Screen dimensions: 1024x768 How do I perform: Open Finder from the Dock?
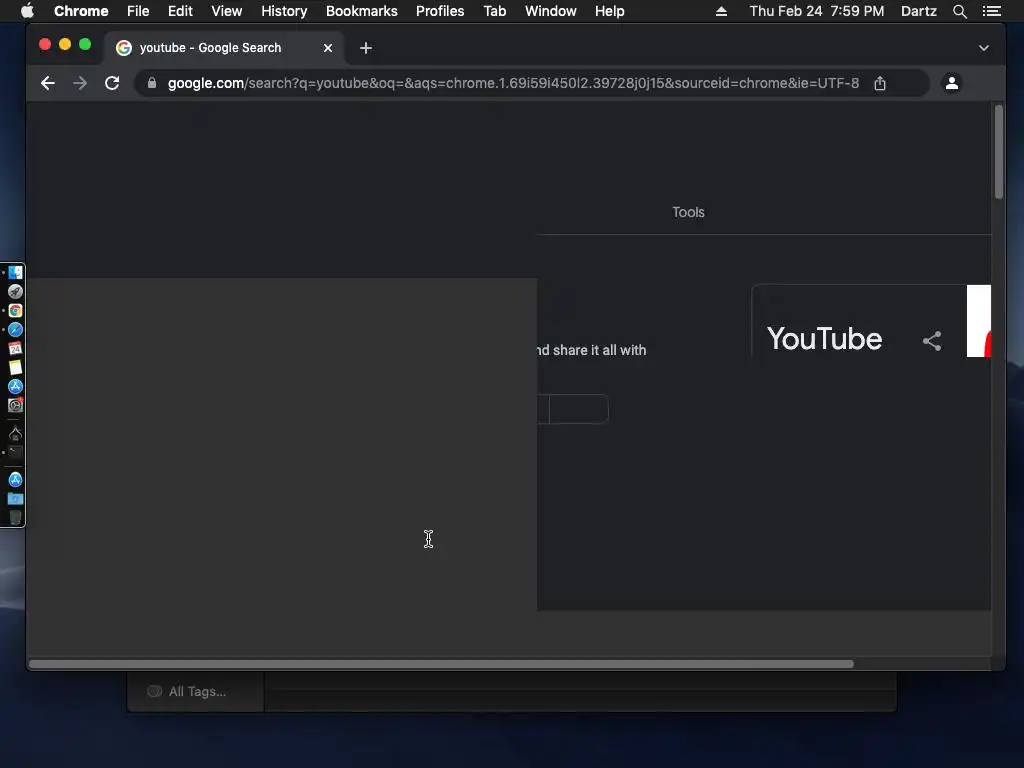[15, 272]
